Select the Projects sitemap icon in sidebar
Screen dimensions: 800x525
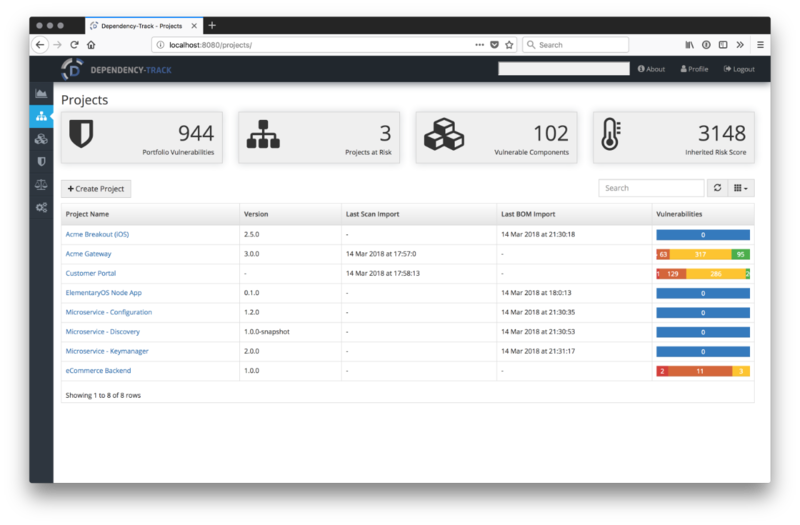(x=41, y=116)
